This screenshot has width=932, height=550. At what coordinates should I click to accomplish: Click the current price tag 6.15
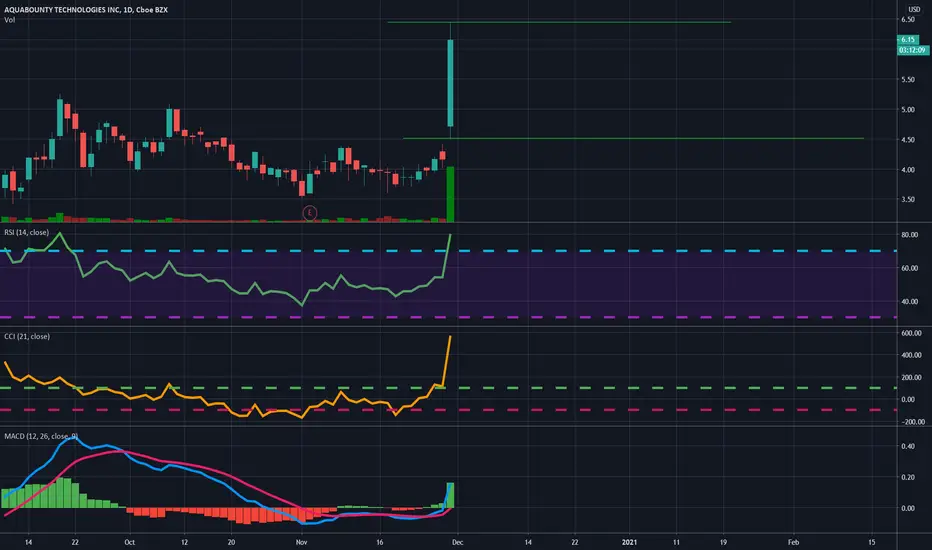click(x=908, y=40)
